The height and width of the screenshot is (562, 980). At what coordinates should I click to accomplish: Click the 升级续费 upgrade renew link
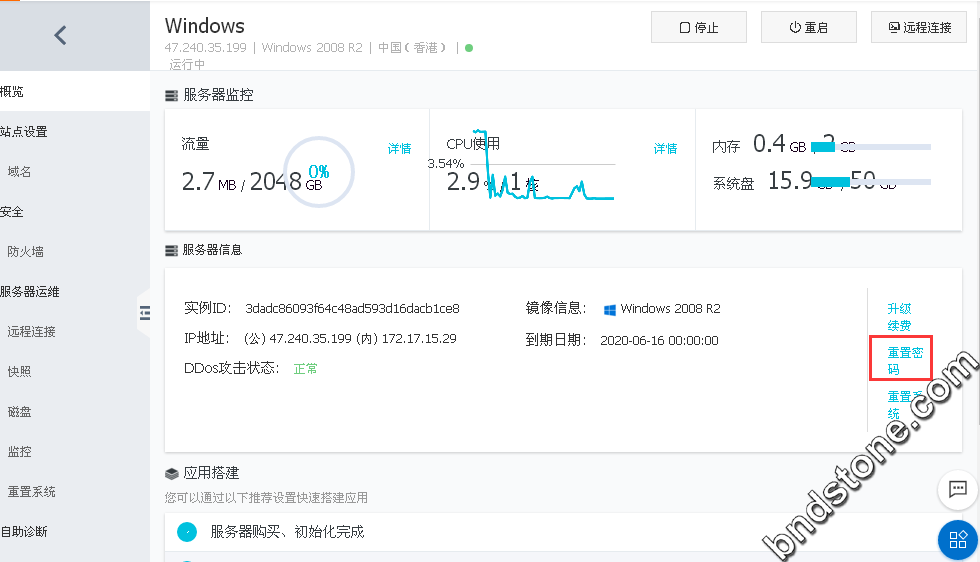(x=899, y=317)
